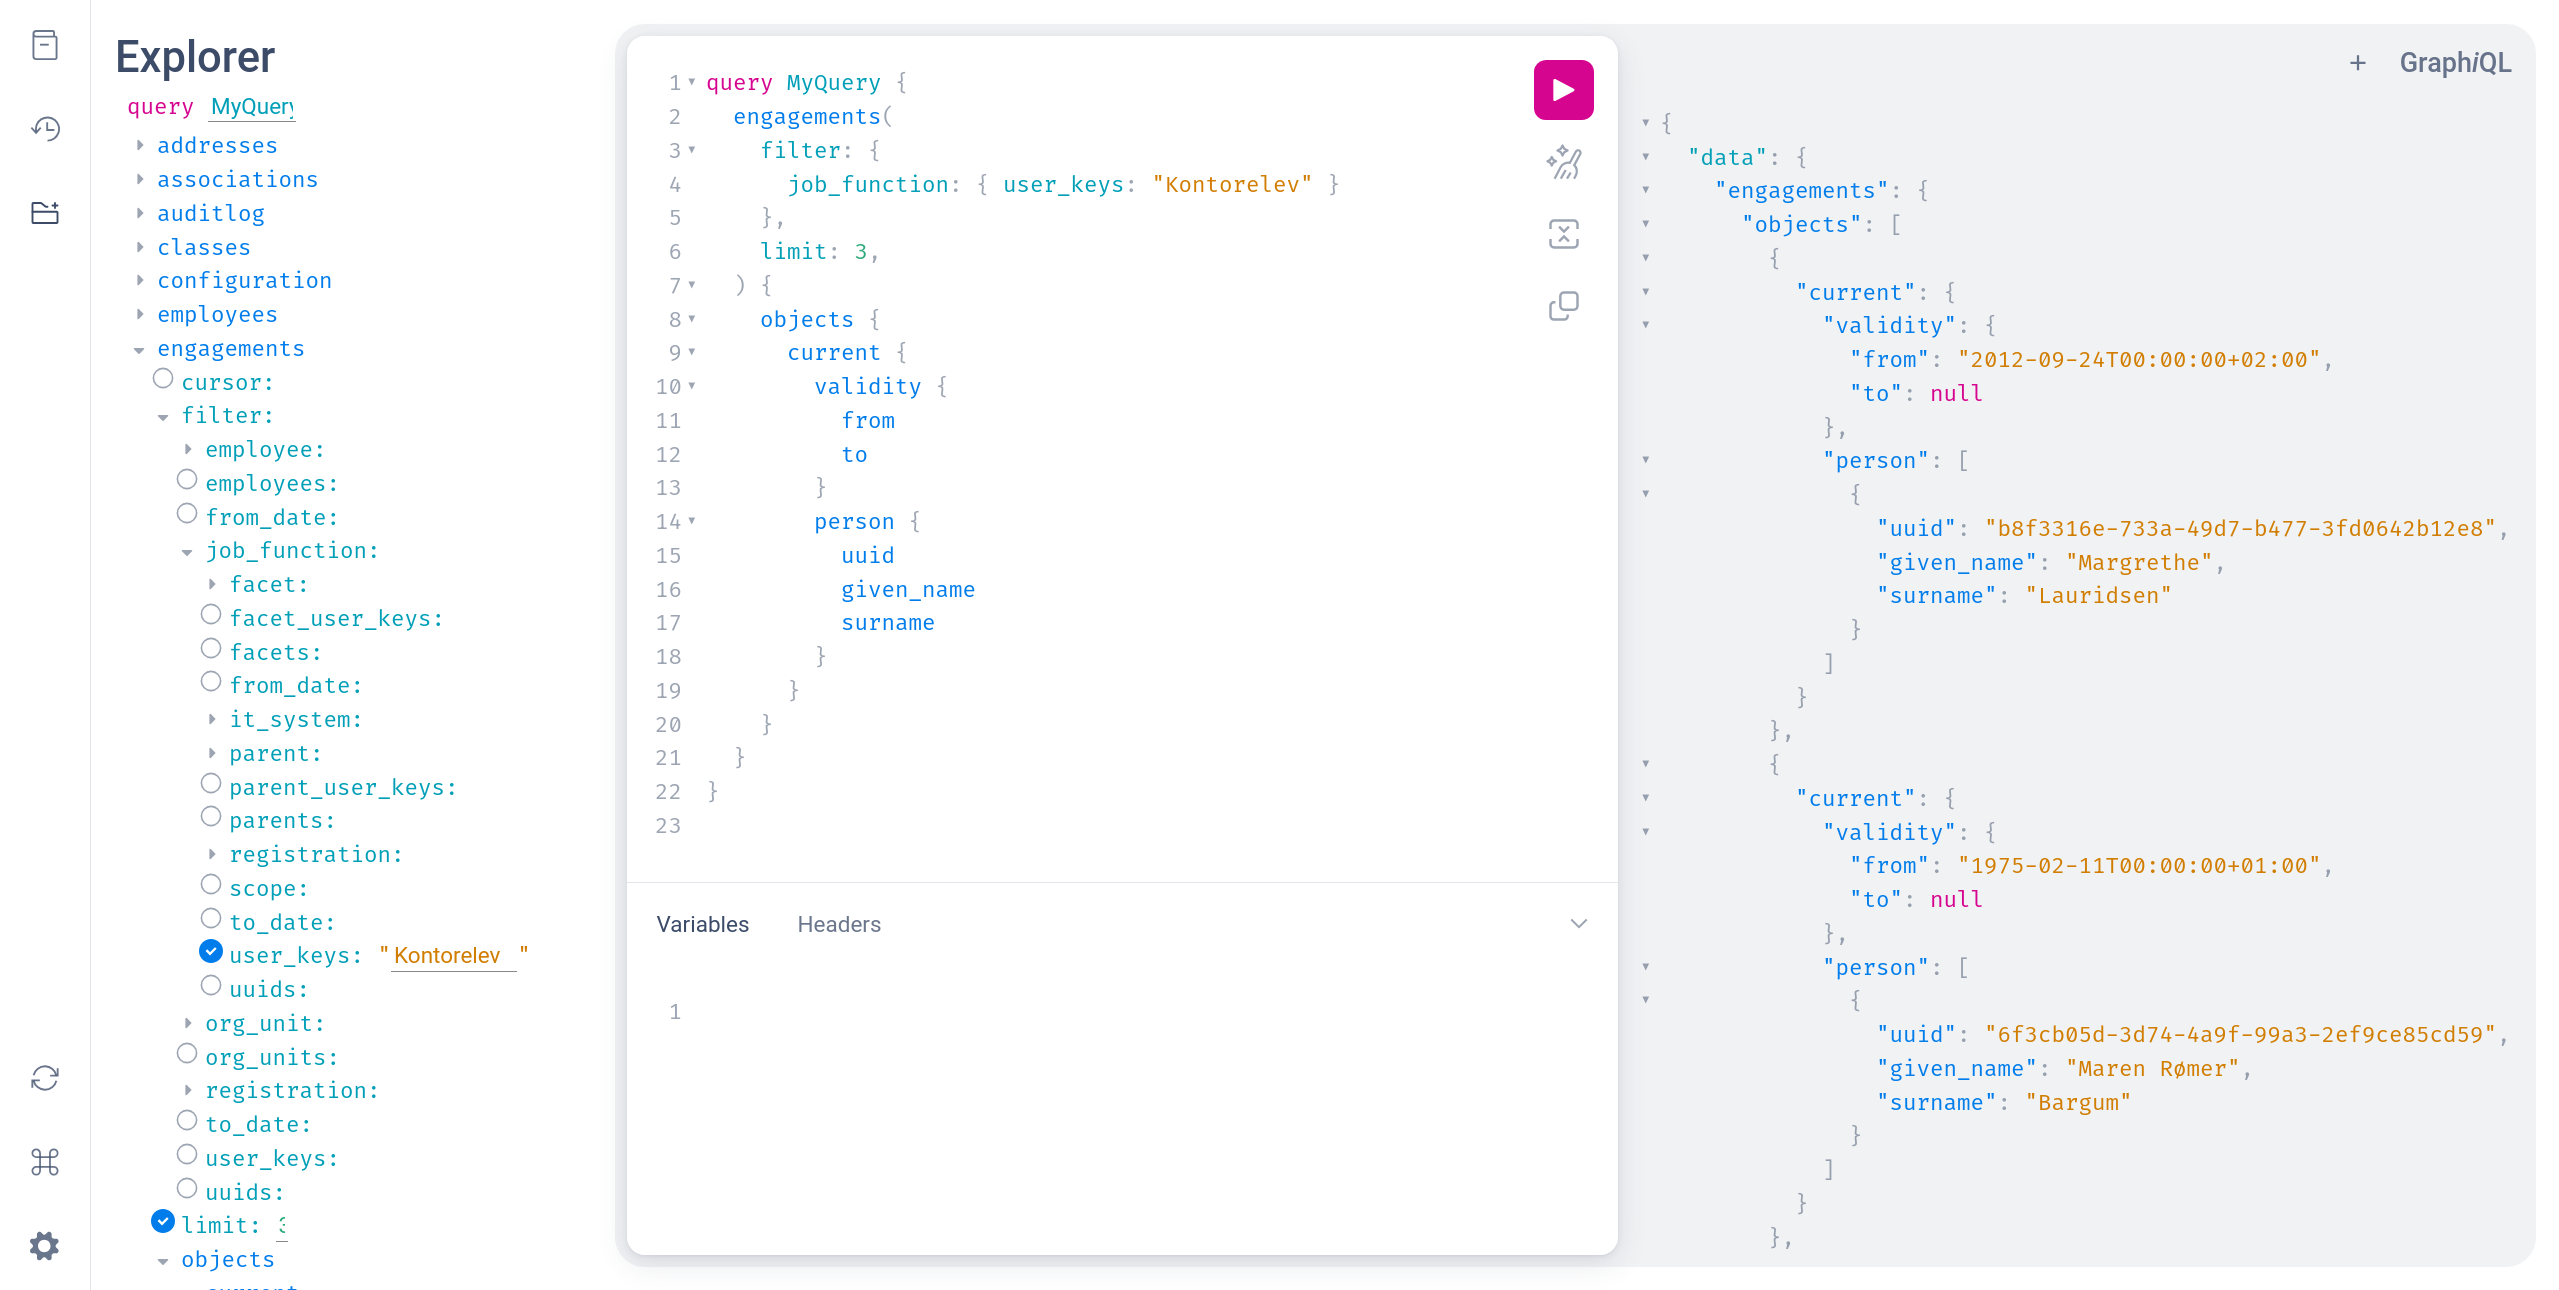Add a new tab with plus icon
The width and height of the screenshot is (2559, 1290).
pyautogui.click(x=2357, y=63)
